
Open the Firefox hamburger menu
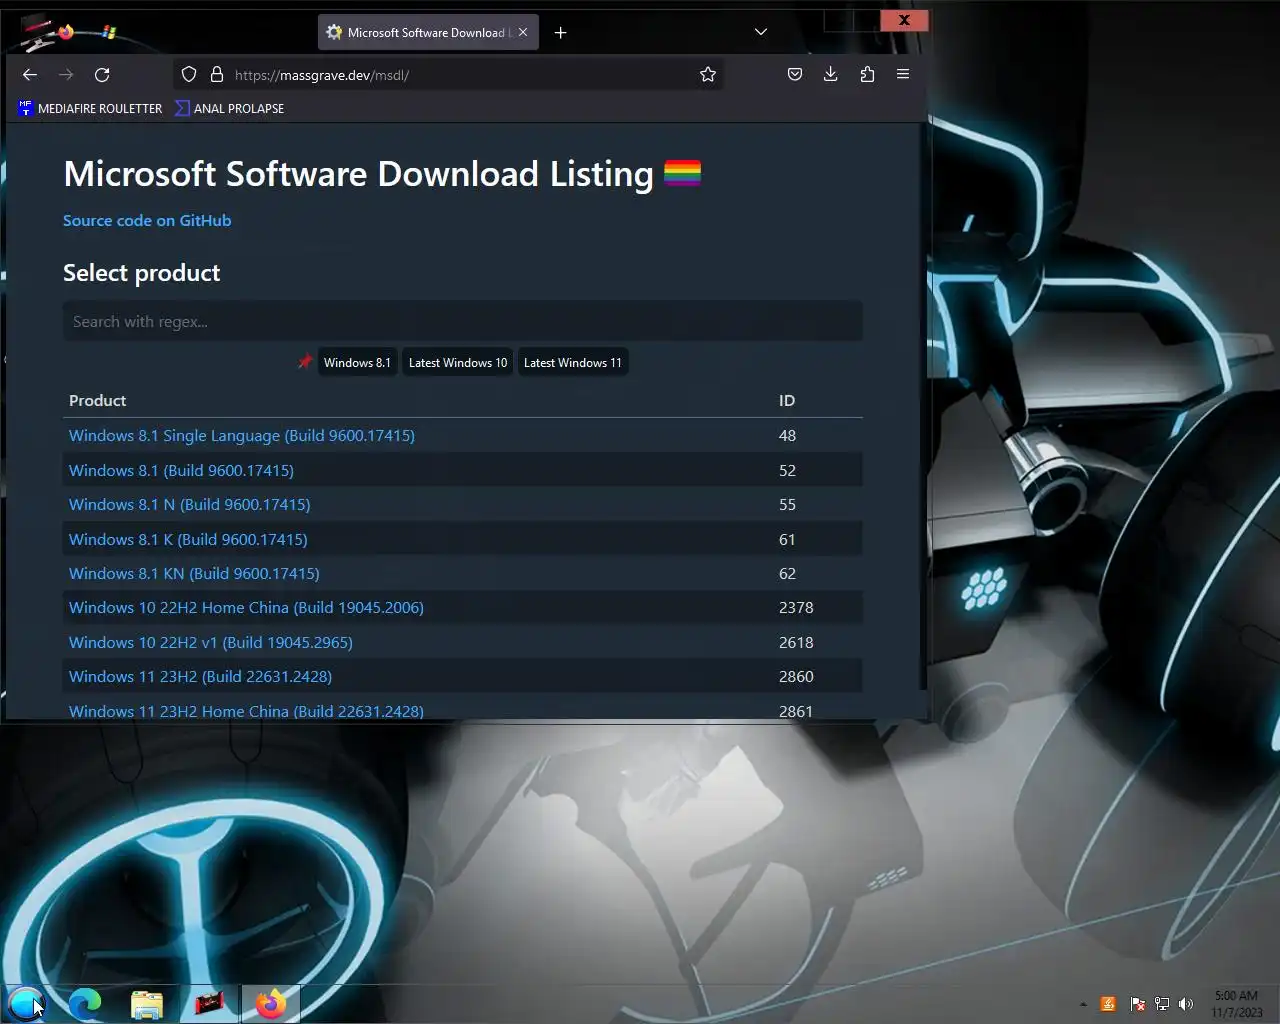click(x=903, y=75)
